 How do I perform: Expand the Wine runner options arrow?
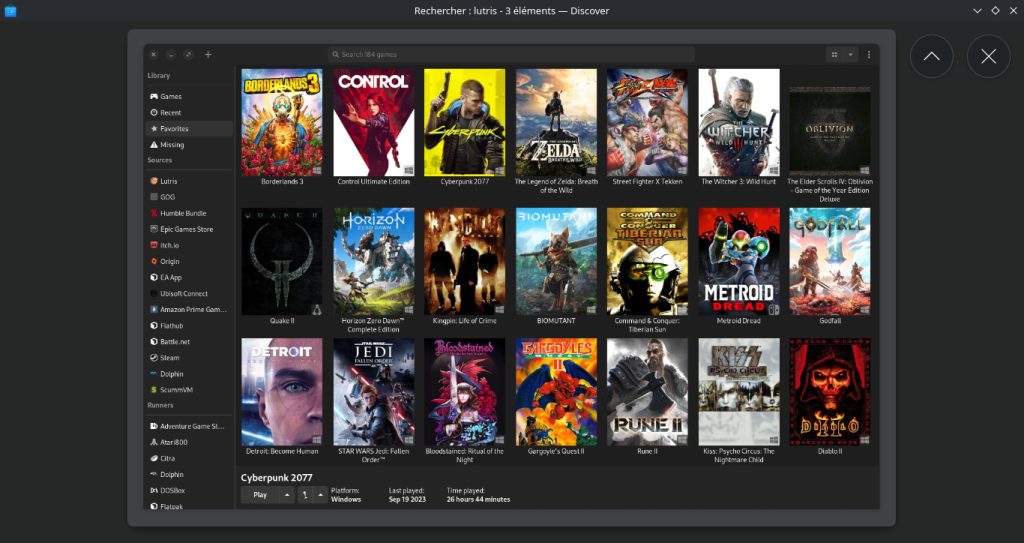click(x=320, y=495)
